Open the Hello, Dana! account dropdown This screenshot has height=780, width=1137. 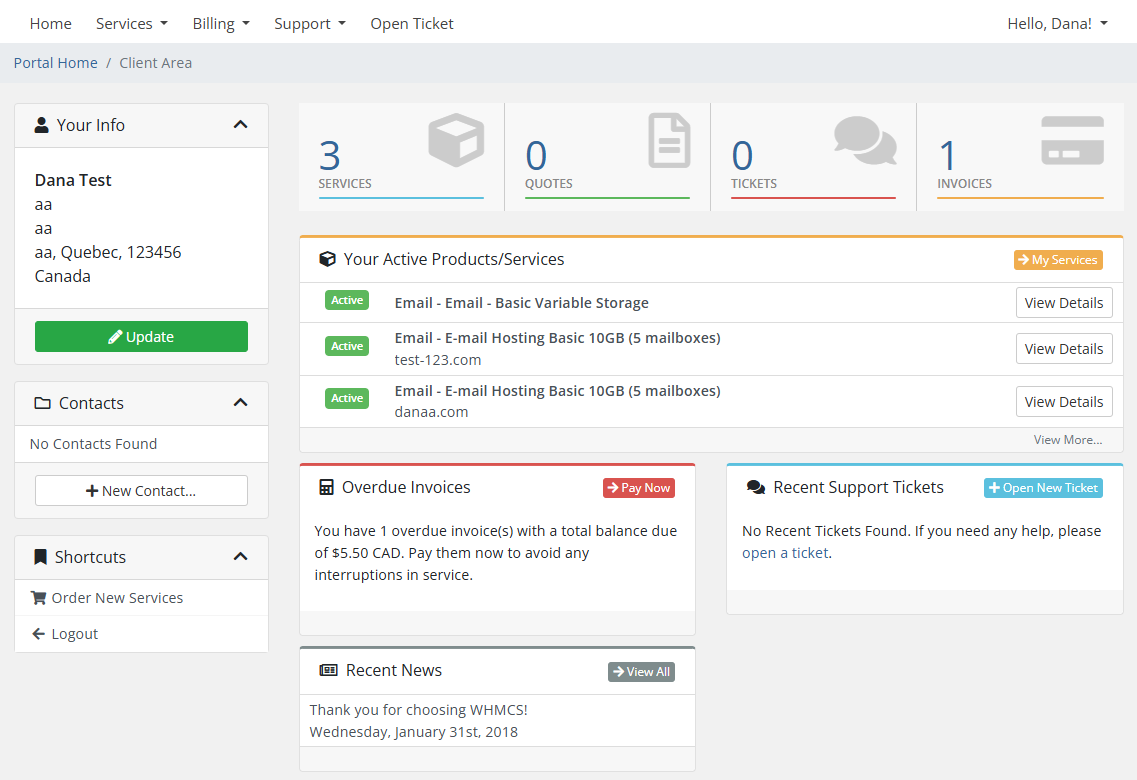pyautogui.click(x=1058, y=23)
